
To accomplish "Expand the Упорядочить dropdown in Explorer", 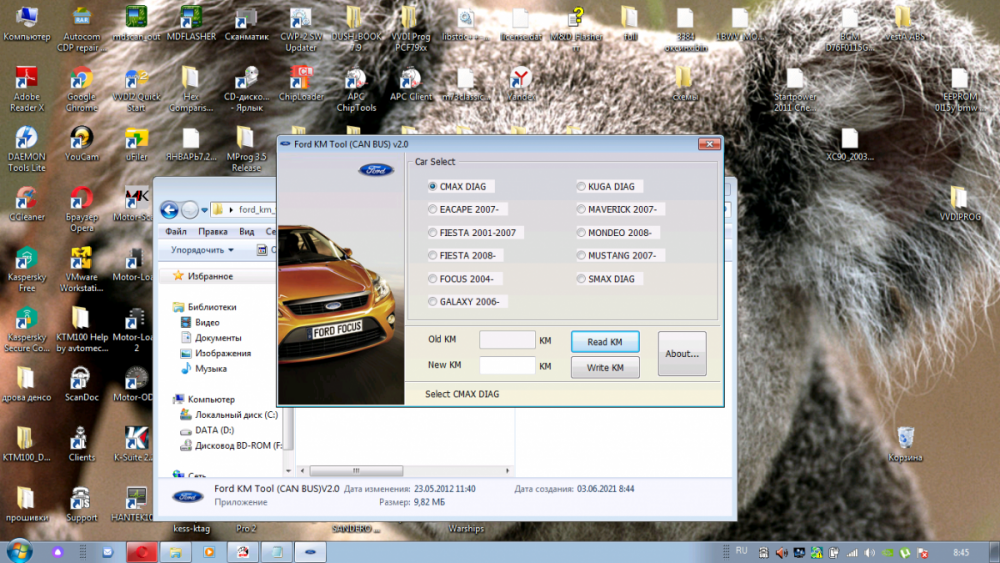I will pyautogui.click(x=202, y=250).
